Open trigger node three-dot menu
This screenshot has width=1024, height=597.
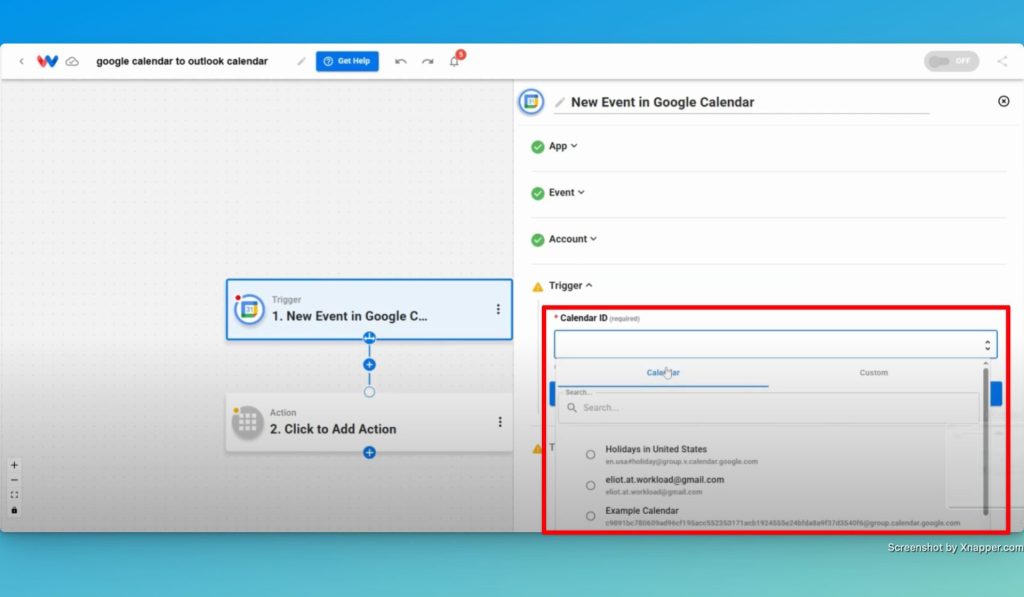click(x=498, y=309)
